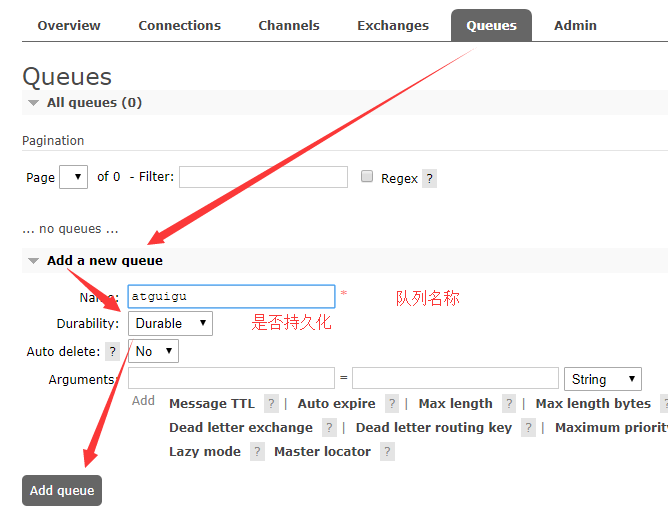Open the Page number dropdown
The image size is (668, 513).
pos(73,177)
